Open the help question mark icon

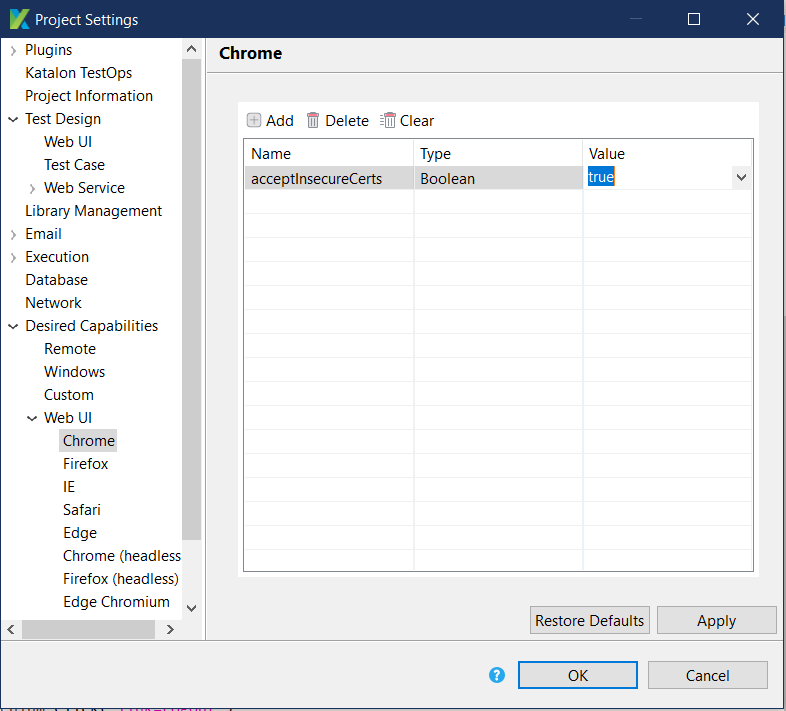click(497, 675)
